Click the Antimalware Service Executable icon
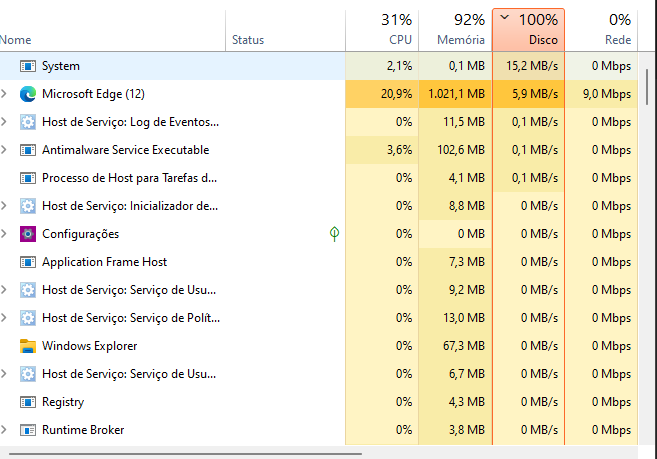The image size is (657, 459). point(28,150)
